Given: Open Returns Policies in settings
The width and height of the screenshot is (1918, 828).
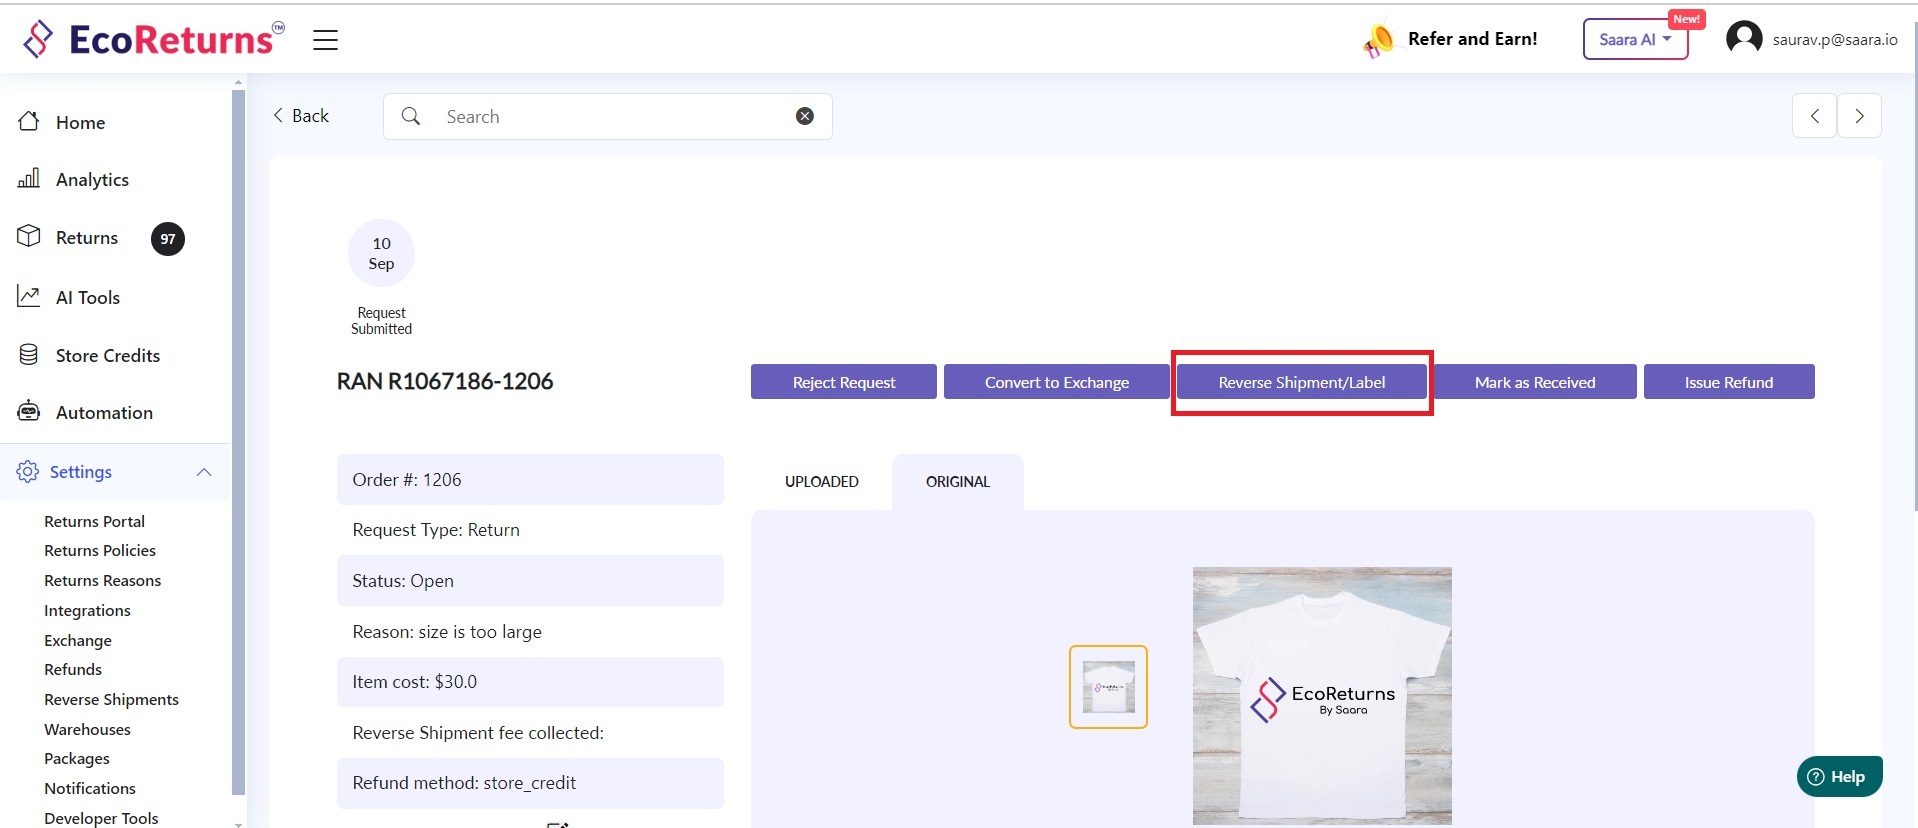Looking at the screenshot, I should (x=100, y=551).
